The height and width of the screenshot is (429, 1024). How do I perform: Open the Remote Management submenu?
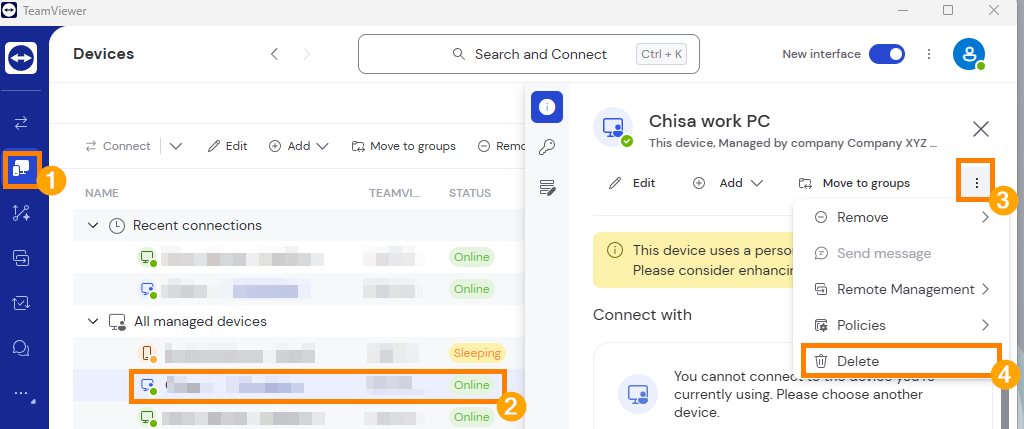click(902, 289)
